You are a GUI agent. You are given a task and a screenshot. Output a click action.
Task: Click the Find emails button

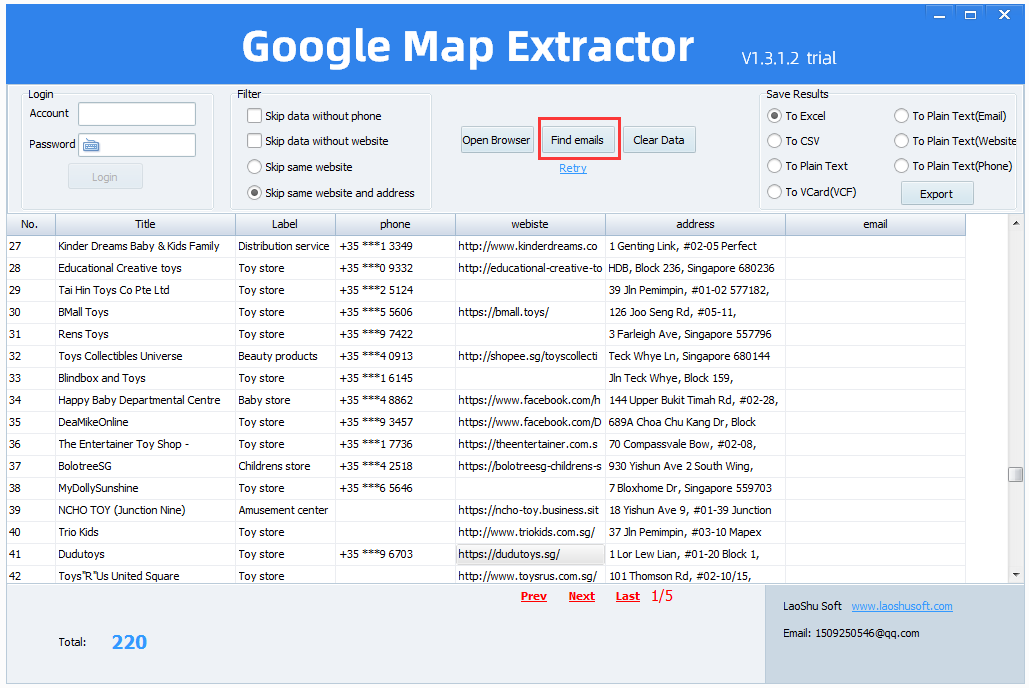pos(577,140)
